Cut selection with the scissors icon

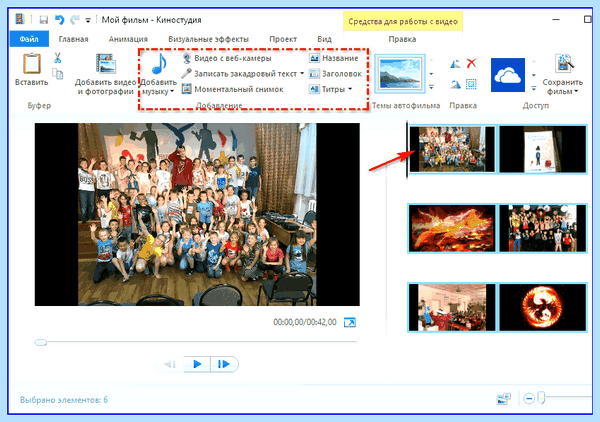[57, 58]
